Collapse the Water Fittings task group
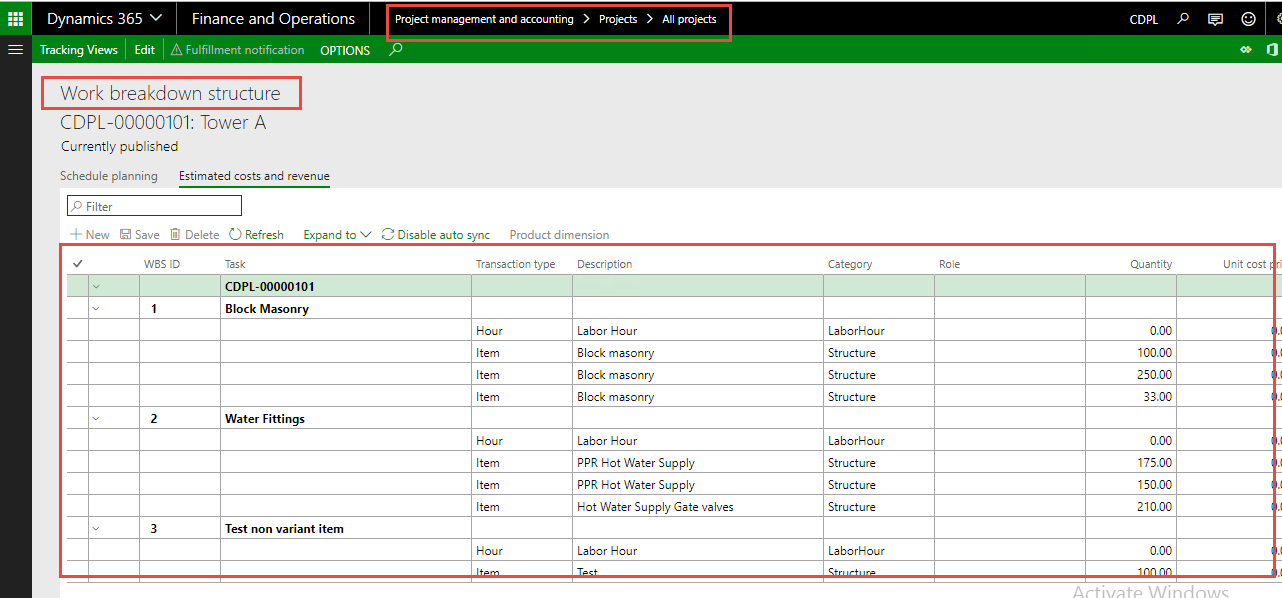 point(96,418)
